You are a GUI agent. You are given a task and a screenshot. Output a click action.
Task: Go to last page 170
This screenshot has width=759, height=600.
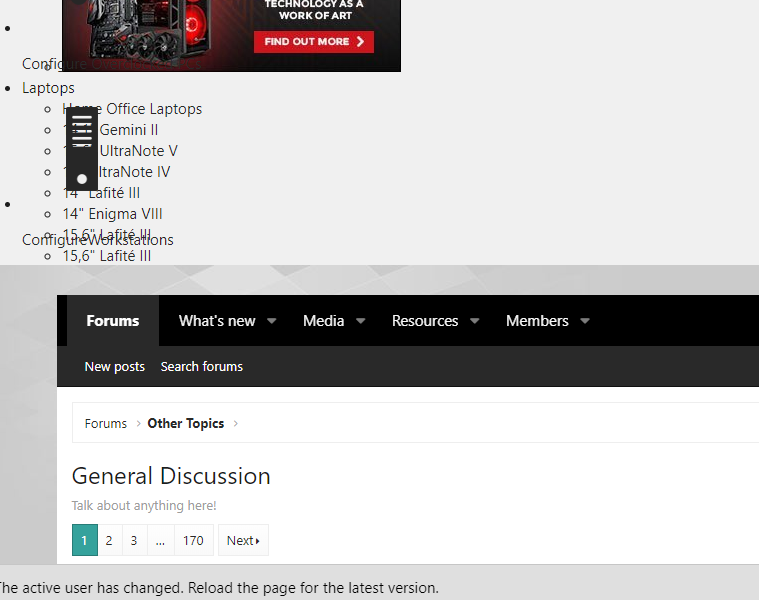click(x=193, y=540)
